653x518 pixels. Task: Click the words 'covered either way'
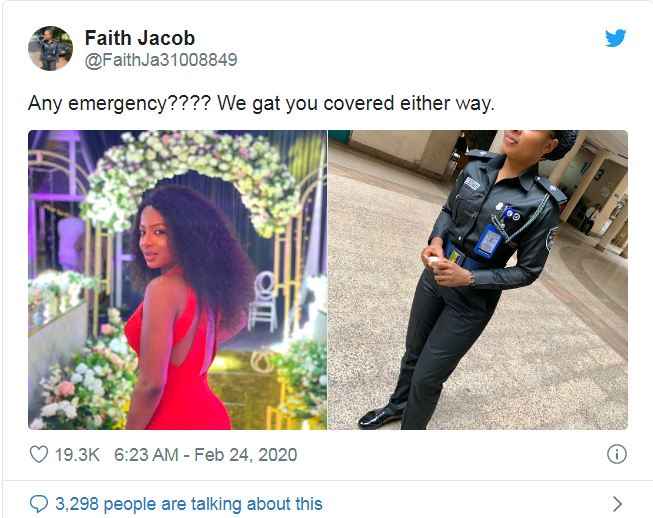pos(409,103)
